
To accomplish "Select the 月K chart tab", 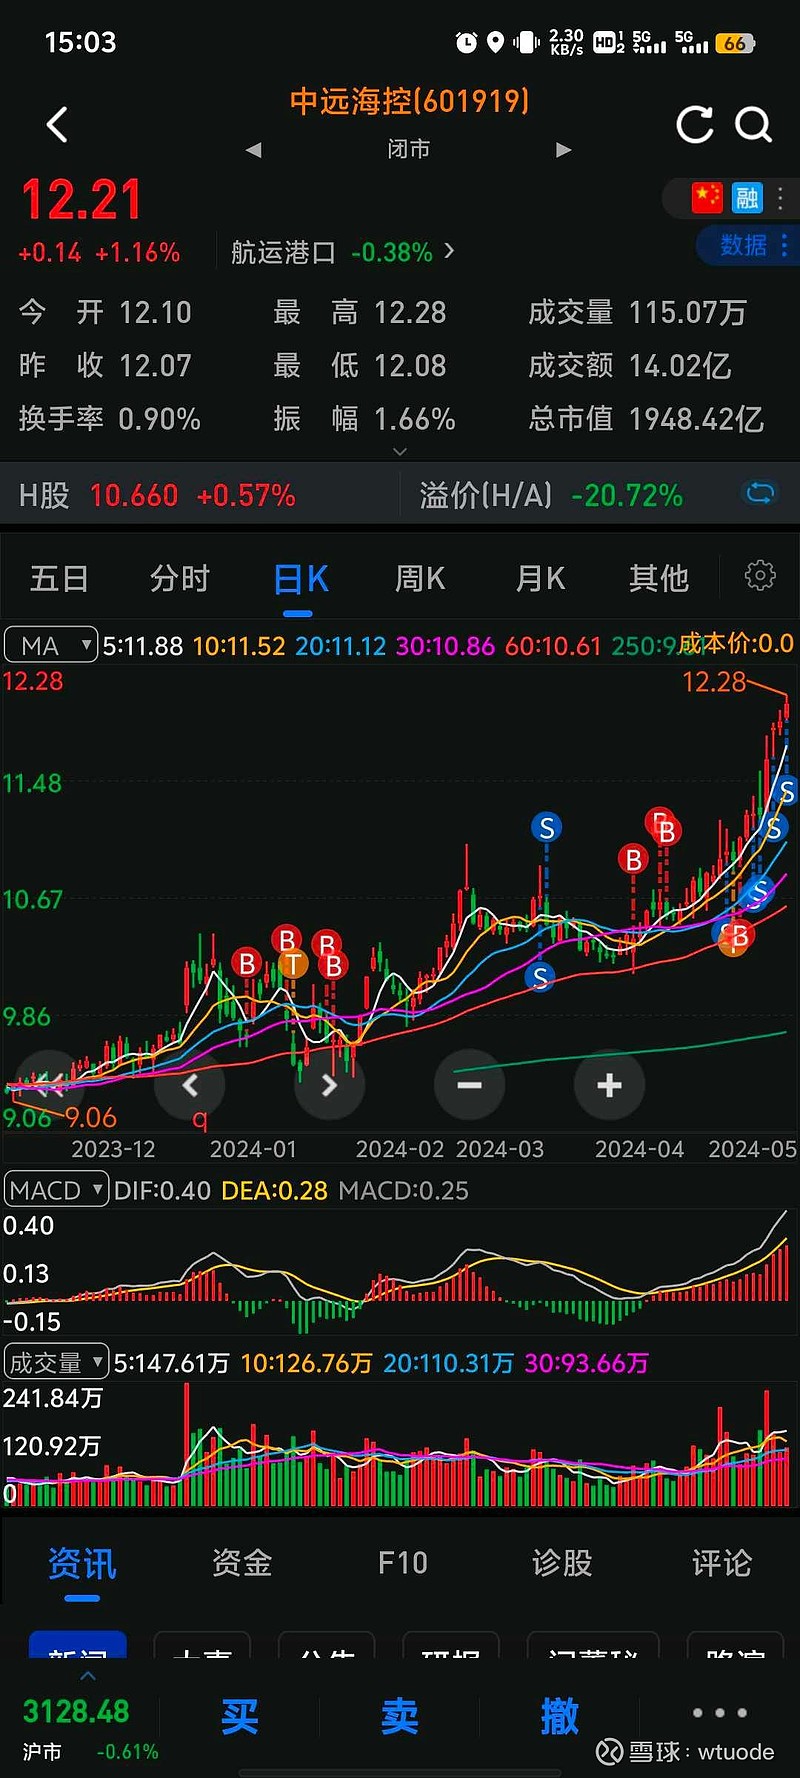I will pyautogui.click(x=540, y=578).
